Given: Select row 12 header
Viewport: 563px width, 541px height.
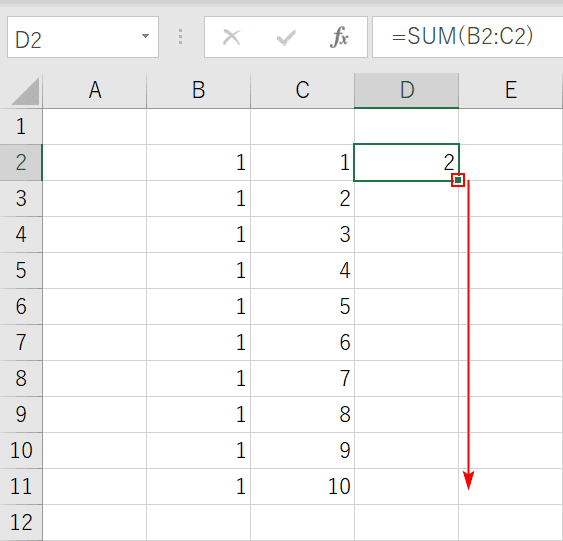Looking at the screenshot, I should tap(21, 522).
